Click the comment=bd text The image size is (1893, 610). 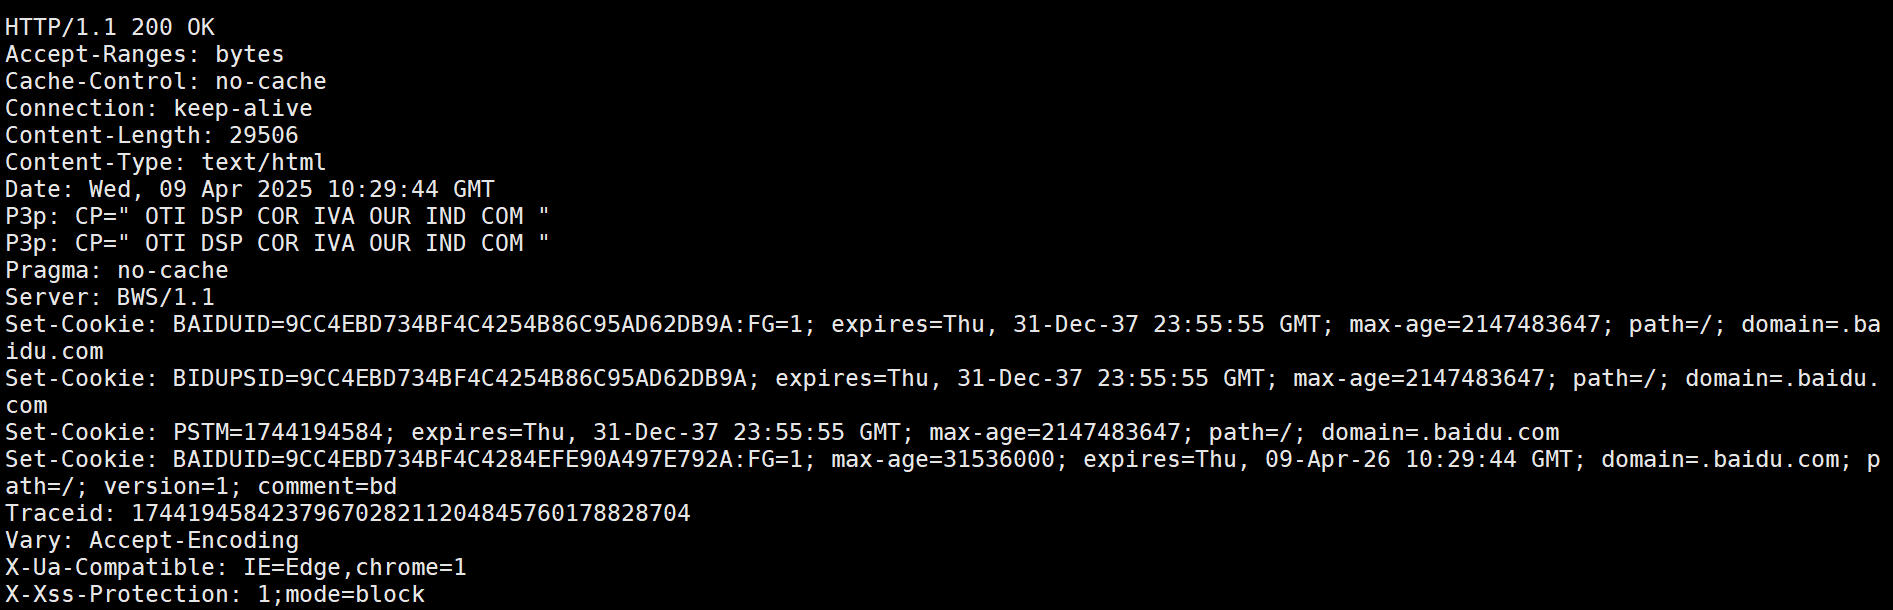point(327,486)
